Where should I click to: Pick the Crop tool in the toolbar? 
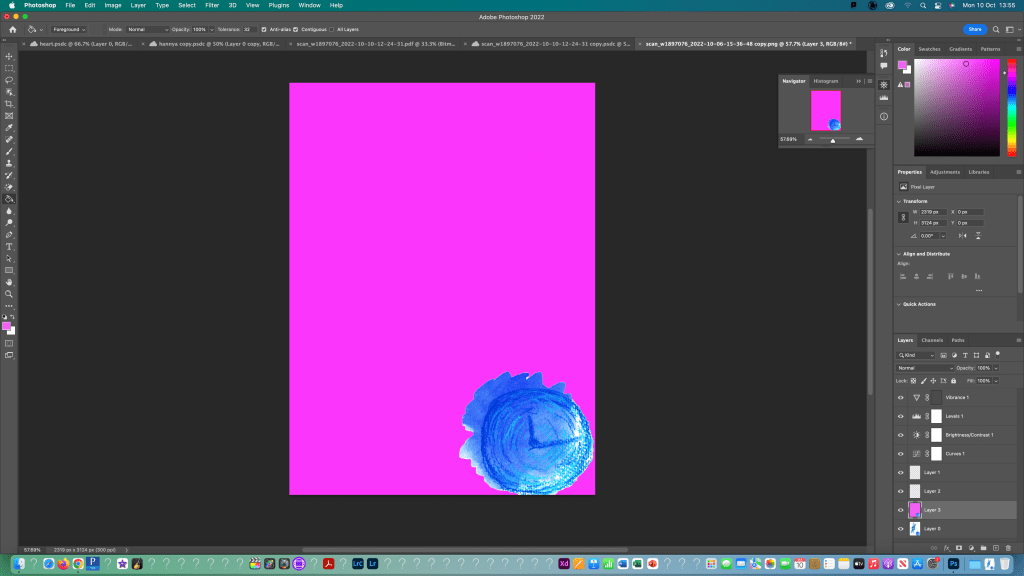coord(9,104)
